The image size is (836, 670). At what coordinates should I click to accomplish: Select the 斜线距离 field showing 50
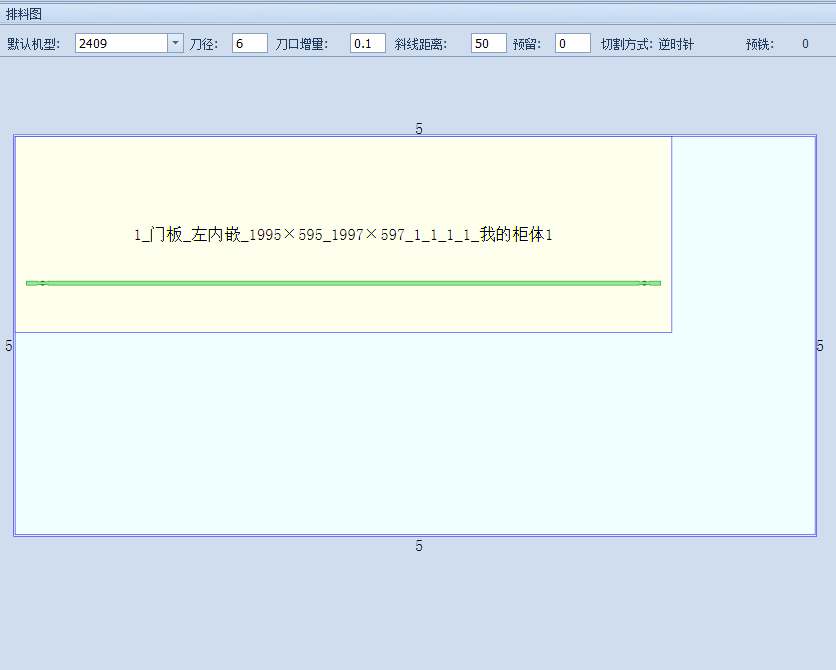[x=488, y=43]
